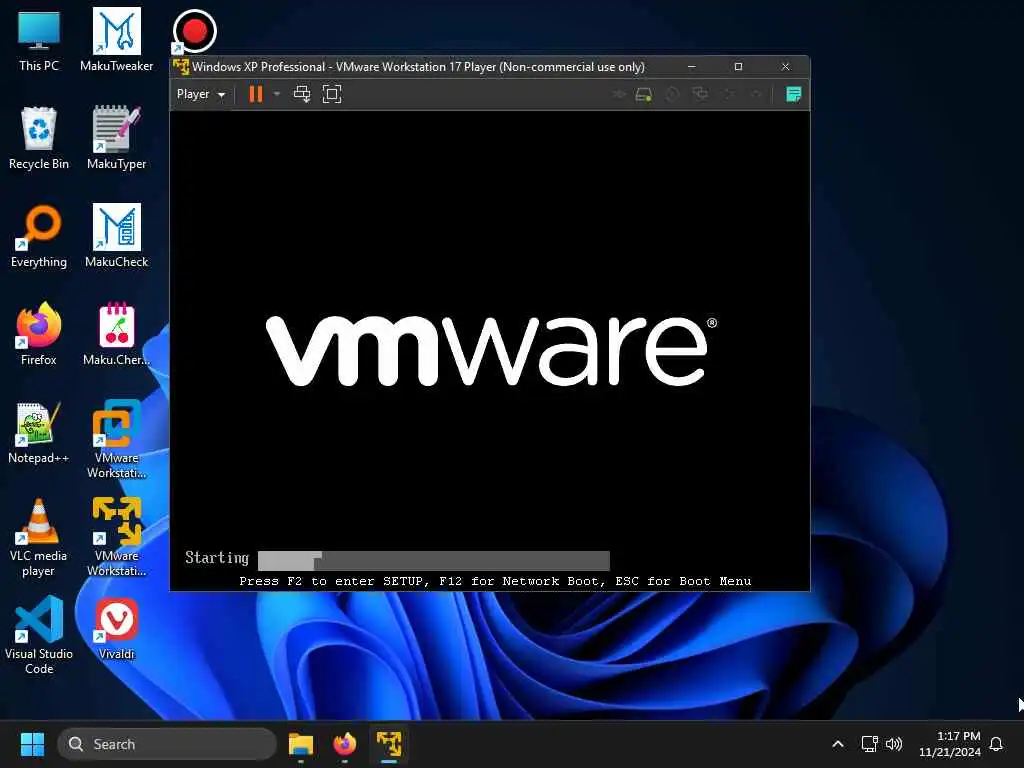
Task: Open the Player menu dropdown
Action: pyautogui.click(x=200, y=94)
